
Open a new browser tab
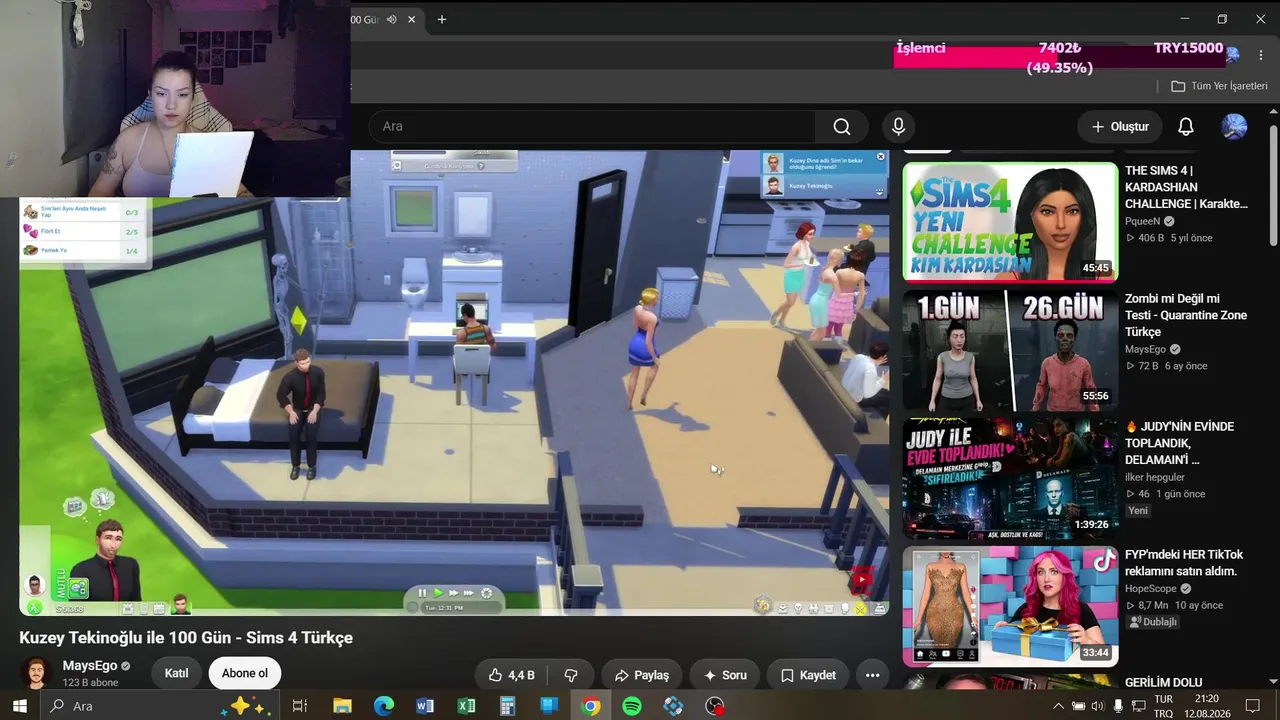coord(441,19)
